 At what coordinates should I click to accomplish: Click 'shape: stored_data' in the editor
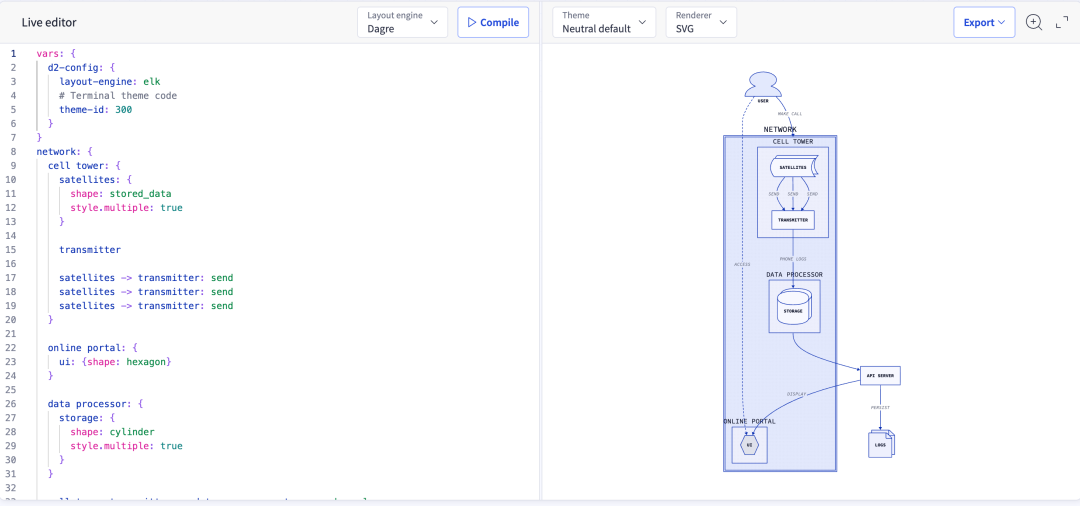(x=121, y=193)
